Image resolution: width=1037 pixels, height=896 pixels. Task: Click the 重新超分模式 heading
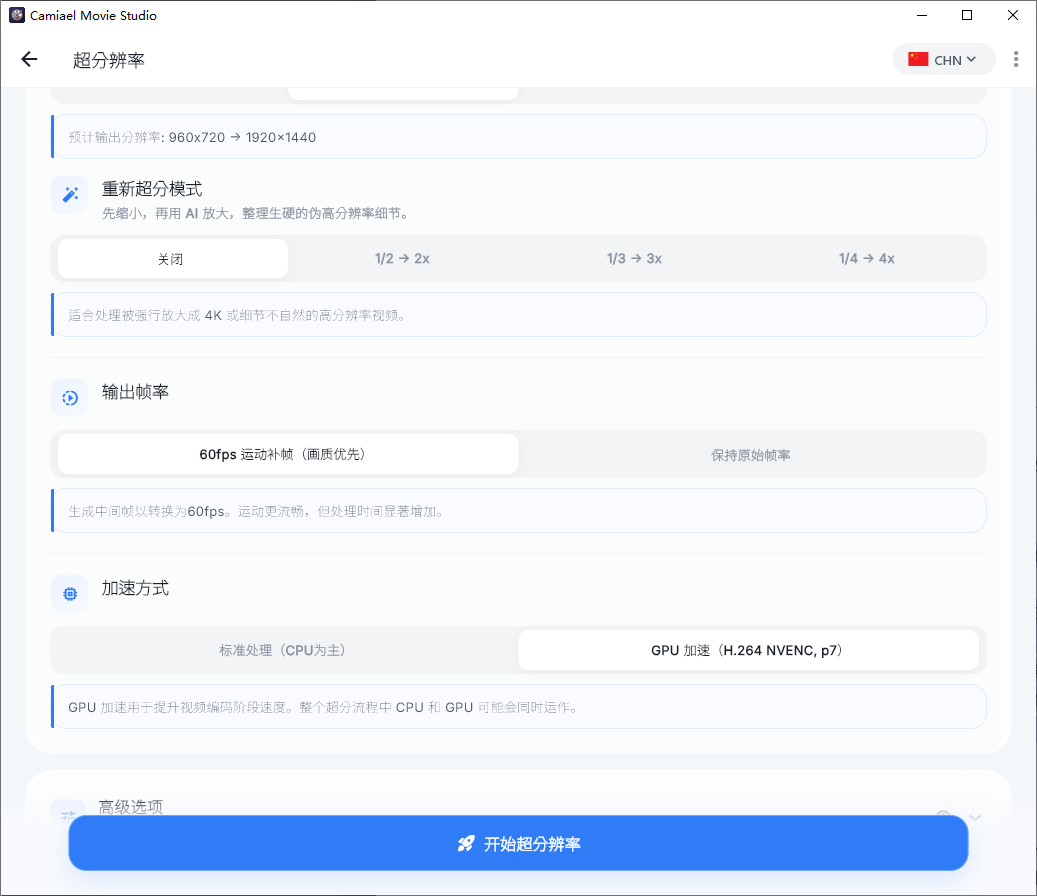152,189
